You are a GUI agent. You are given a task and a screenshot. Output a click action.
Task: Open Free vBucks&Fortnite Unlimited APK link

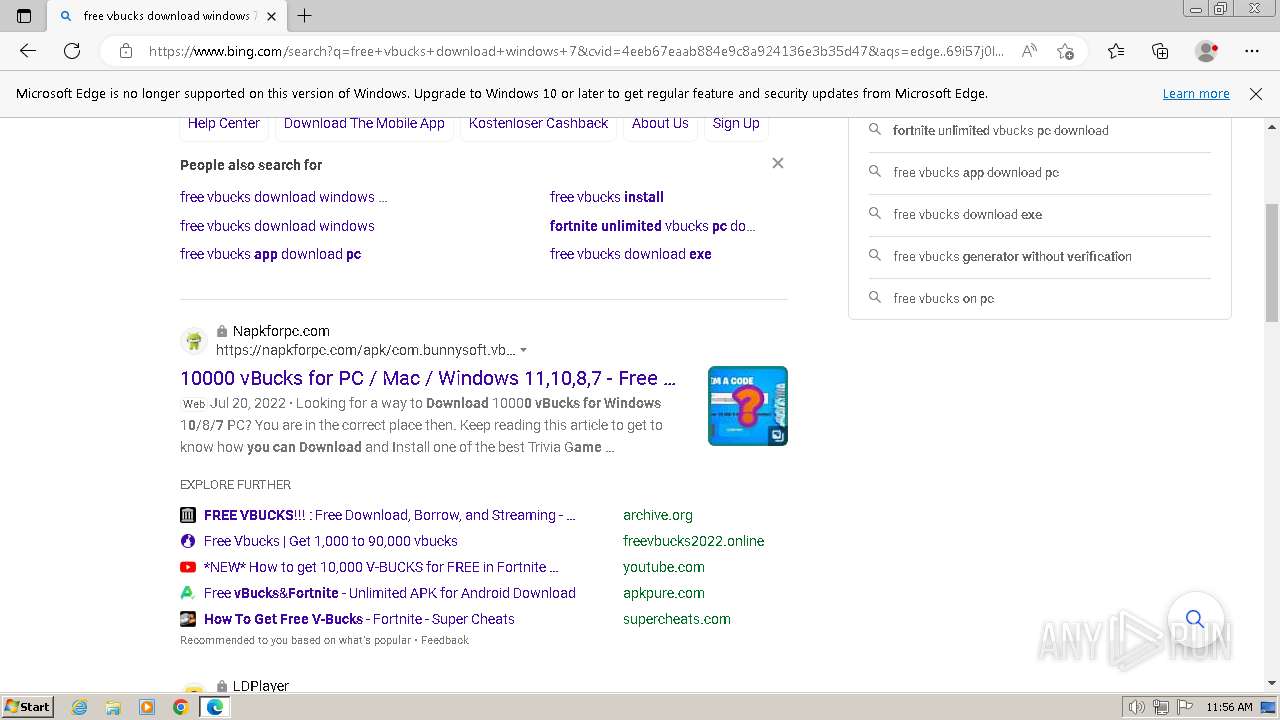coord(390,593)
